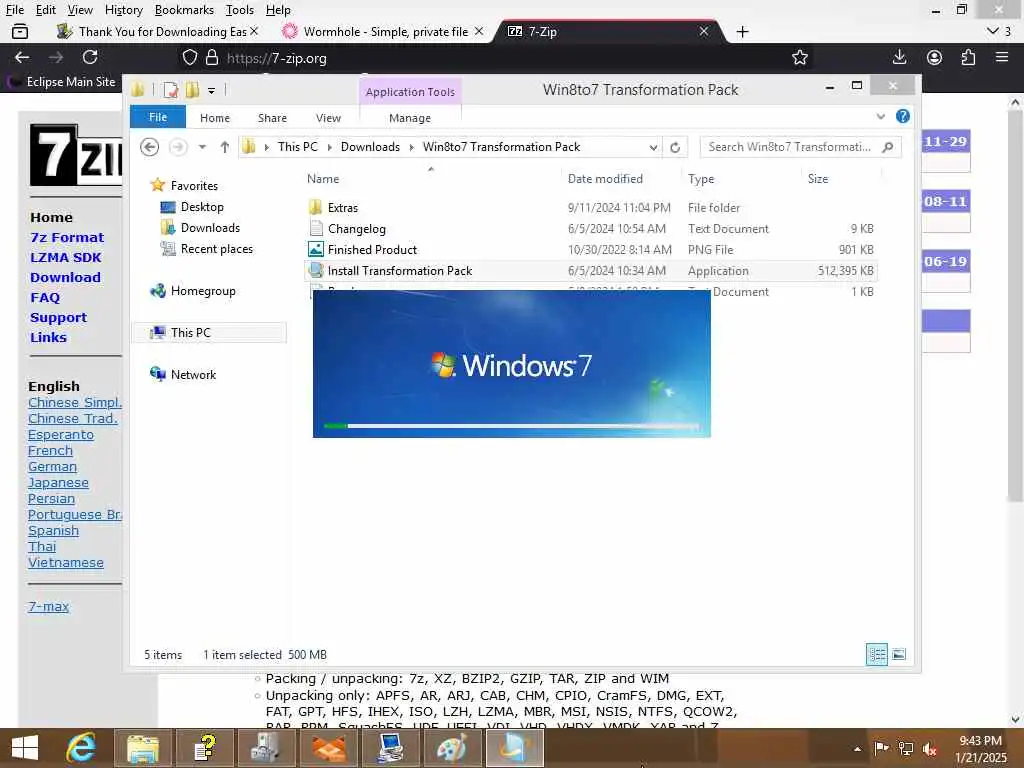This screenshot has width=1024, height=768.
Task: Open the LZMA SDK link
Action: [65, 257]
